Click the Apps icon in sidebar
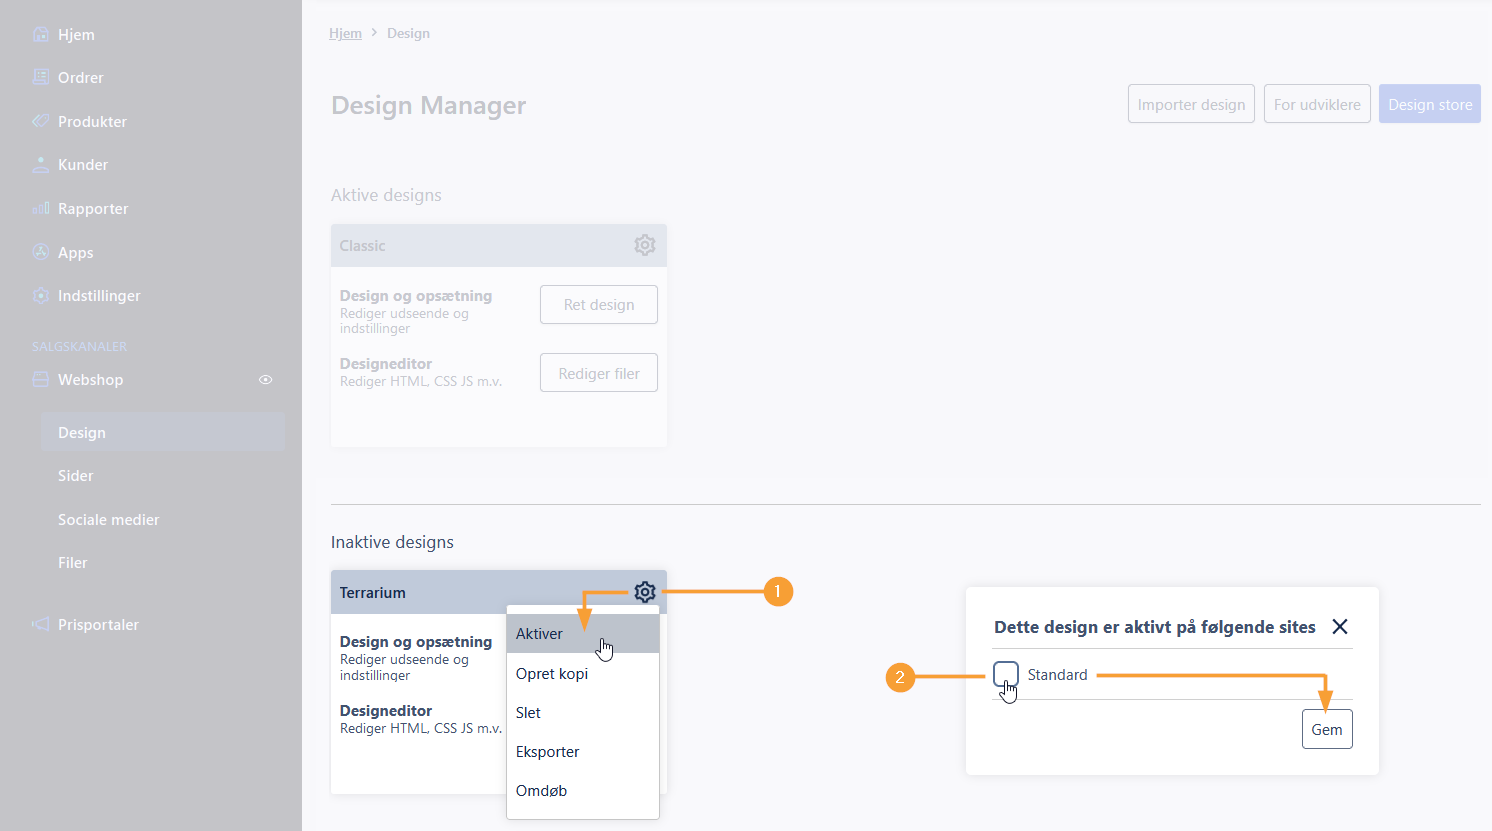This screenshot has width=1492, height=831. (x=40, y=252)
